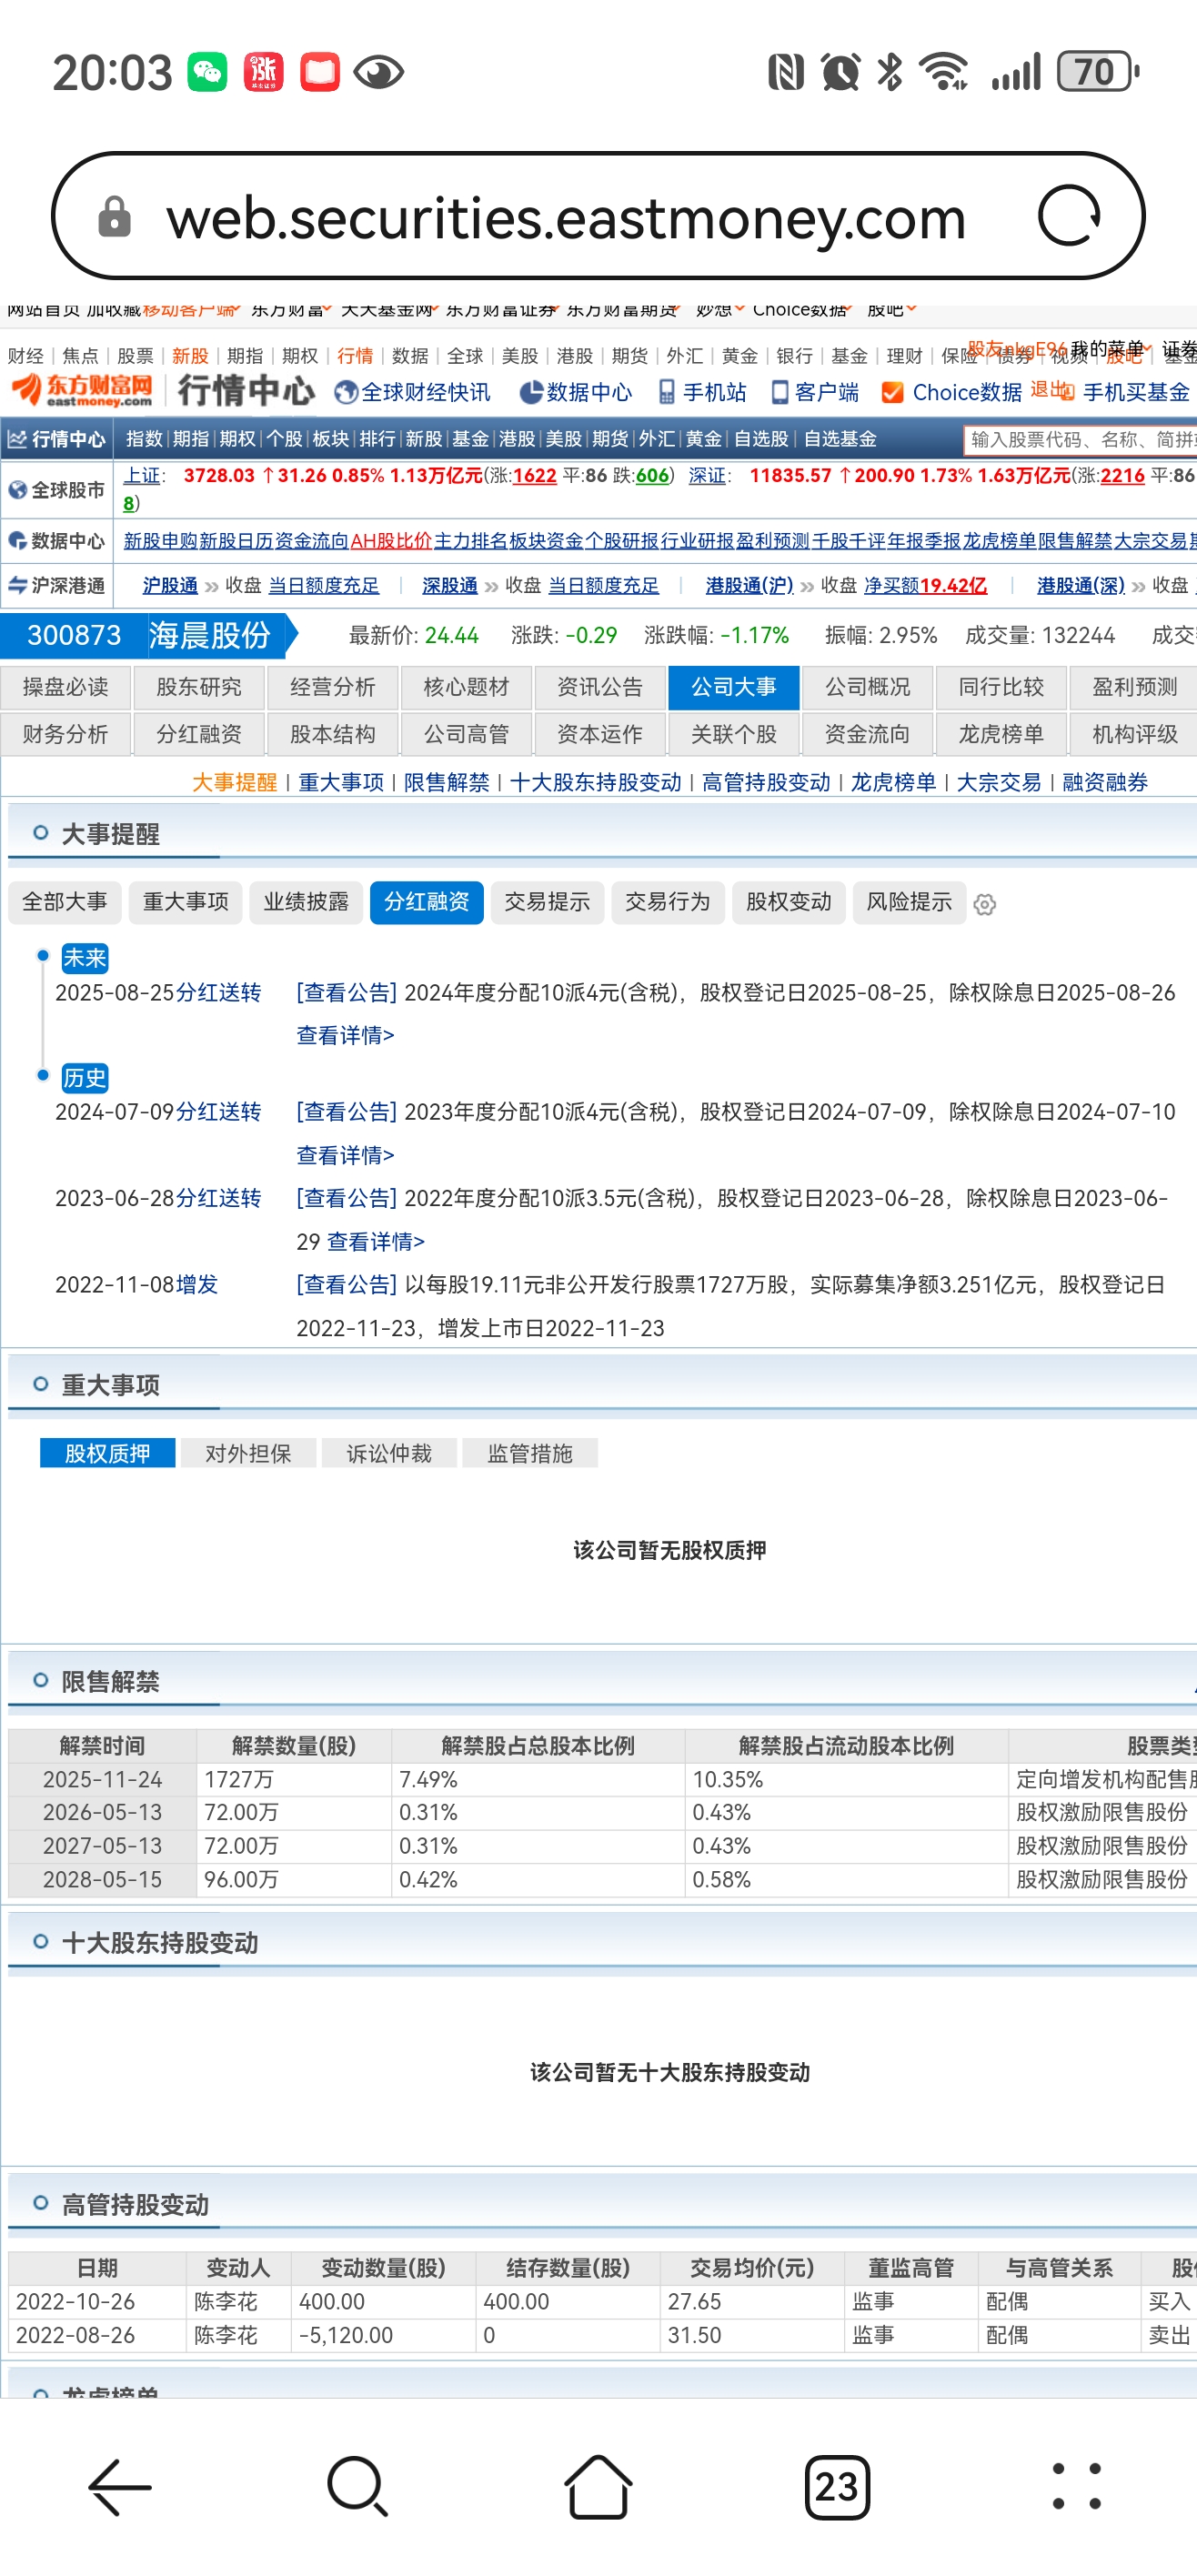Open the 公司高管 tab
Image resolution: width=1197 pixels, height=2576 pixels.
click(466, 734)
